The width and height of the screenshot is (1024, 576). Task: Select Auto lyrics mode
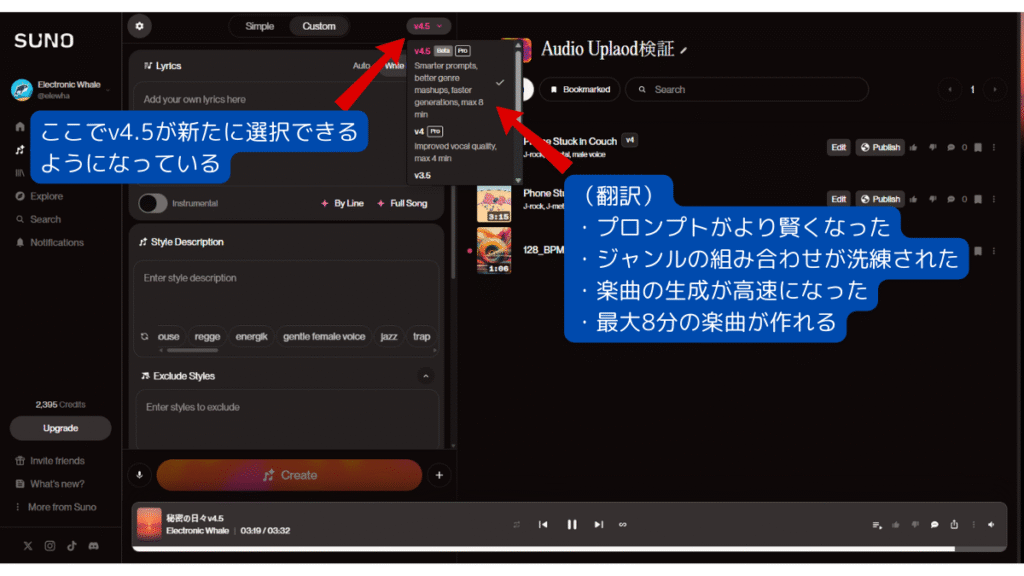pyautogui.click(x=361, y=66)
